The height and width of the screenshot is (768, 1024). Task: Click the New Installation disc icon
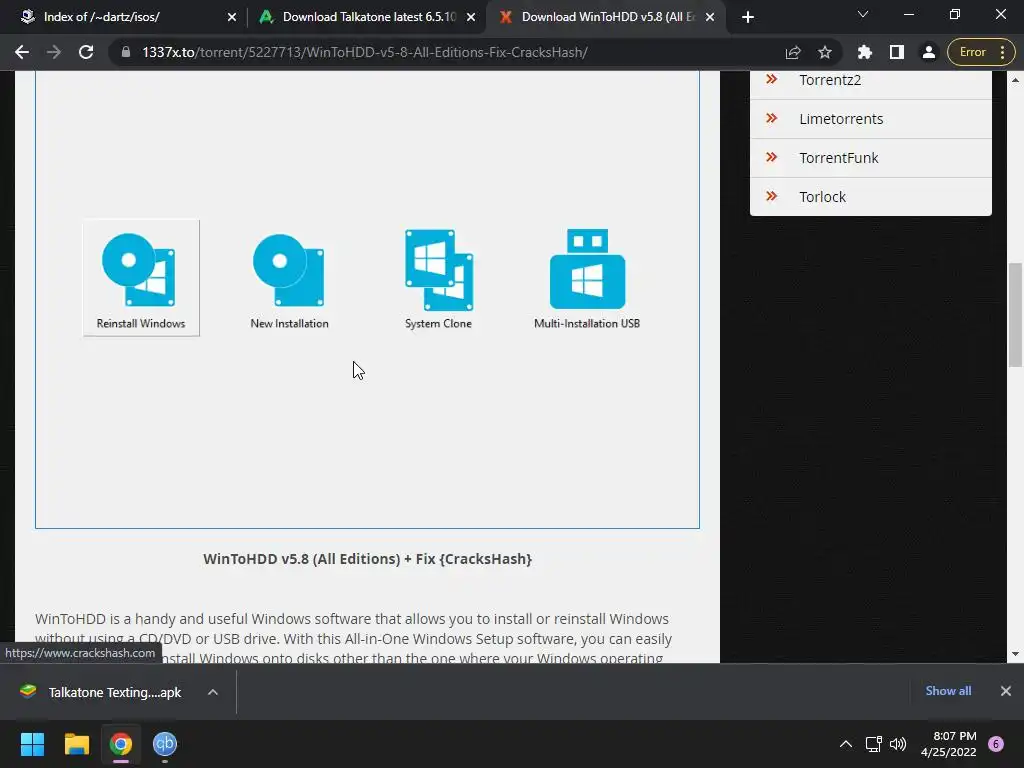(289, 270)
